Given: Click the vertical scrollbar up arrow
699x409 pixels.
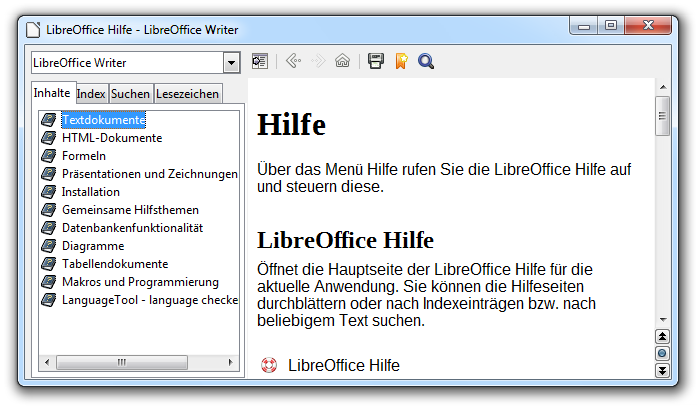Looking at the screenshot, I should (662, 86).
